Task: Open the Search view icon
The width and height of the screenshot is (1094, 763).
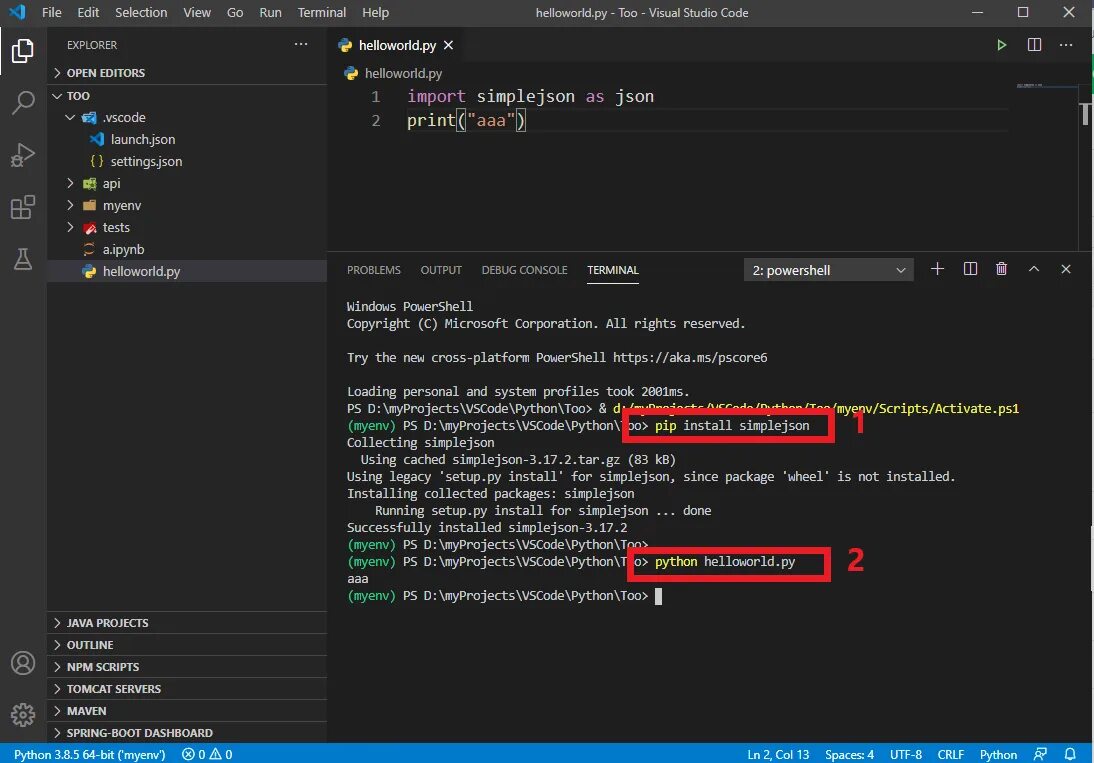Action: [22, 103]
